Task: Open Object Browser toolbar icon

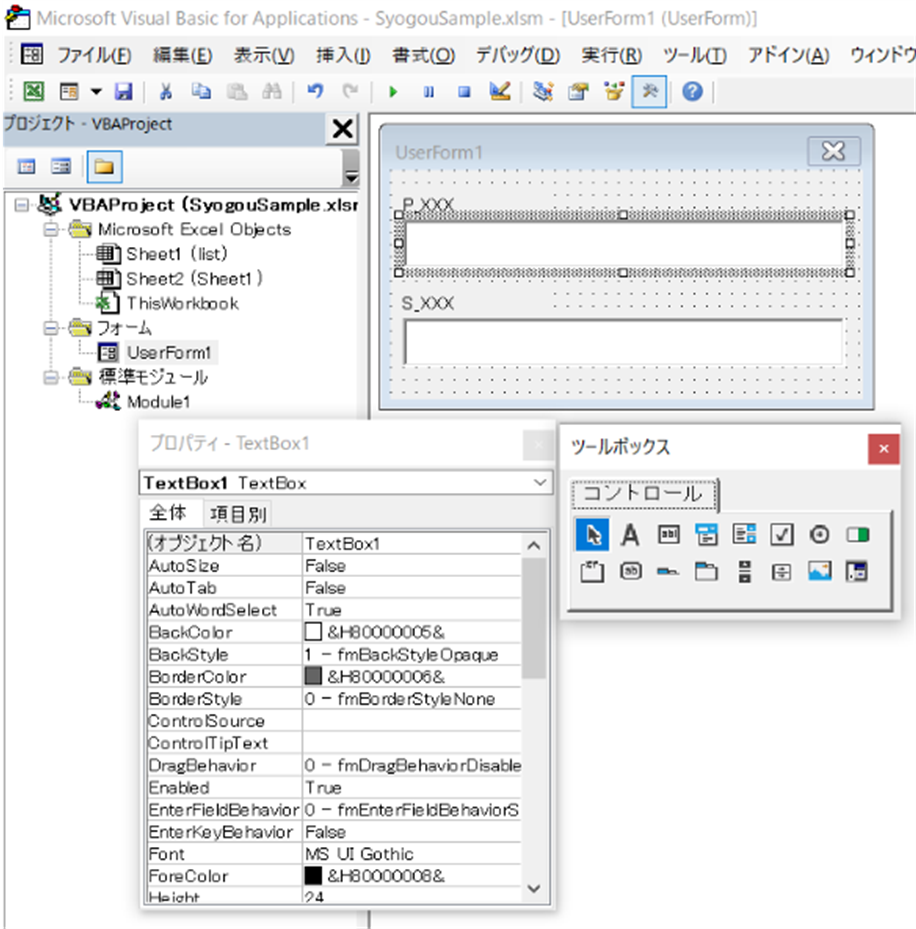Action: coord(614,91)
